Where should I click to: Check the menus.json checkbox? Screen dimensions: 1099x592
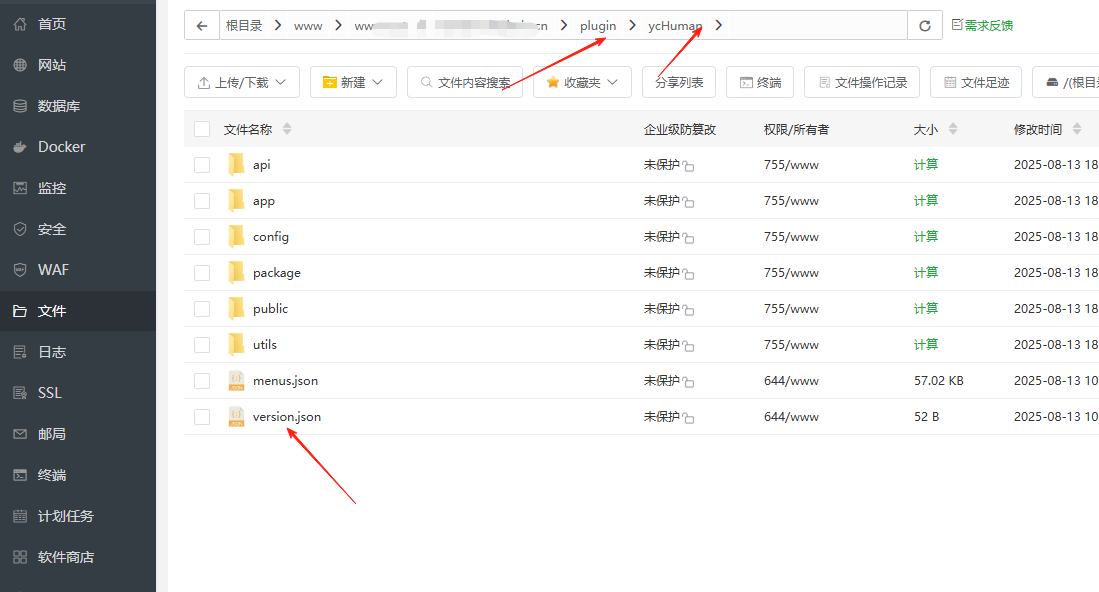(x=202, y=380)
